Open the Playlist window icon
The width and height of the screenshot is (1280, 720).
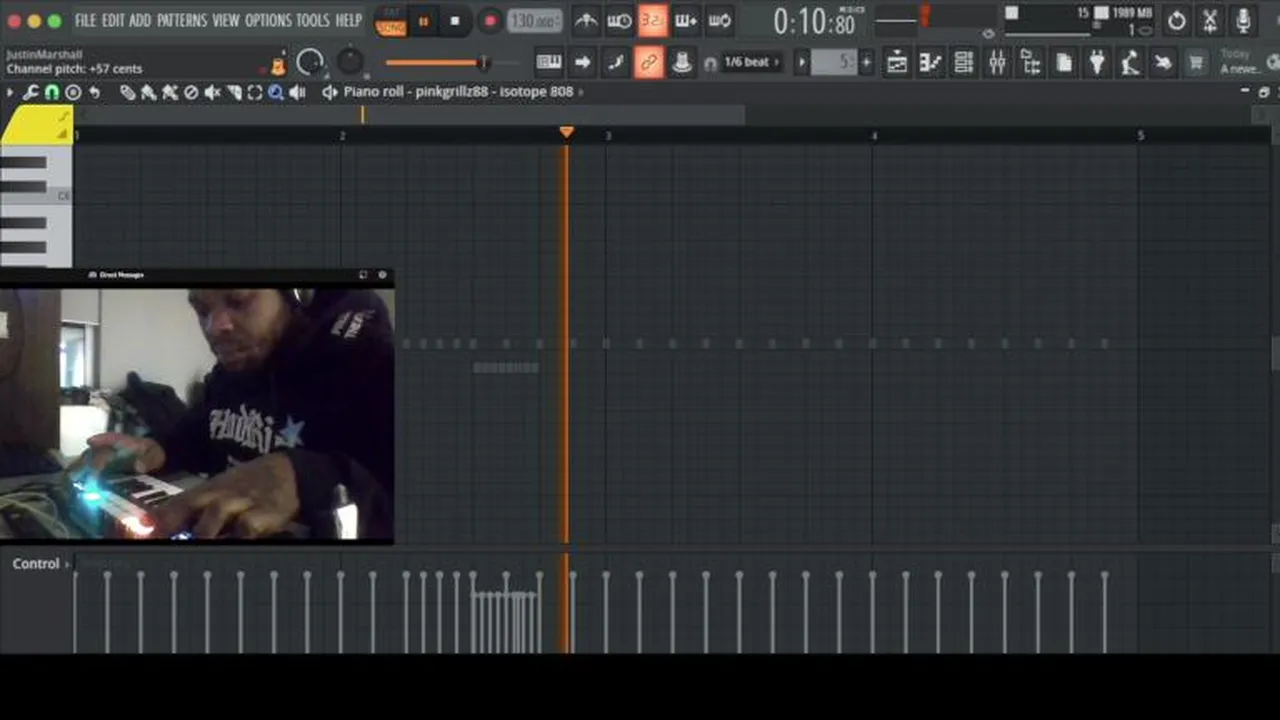897,63
